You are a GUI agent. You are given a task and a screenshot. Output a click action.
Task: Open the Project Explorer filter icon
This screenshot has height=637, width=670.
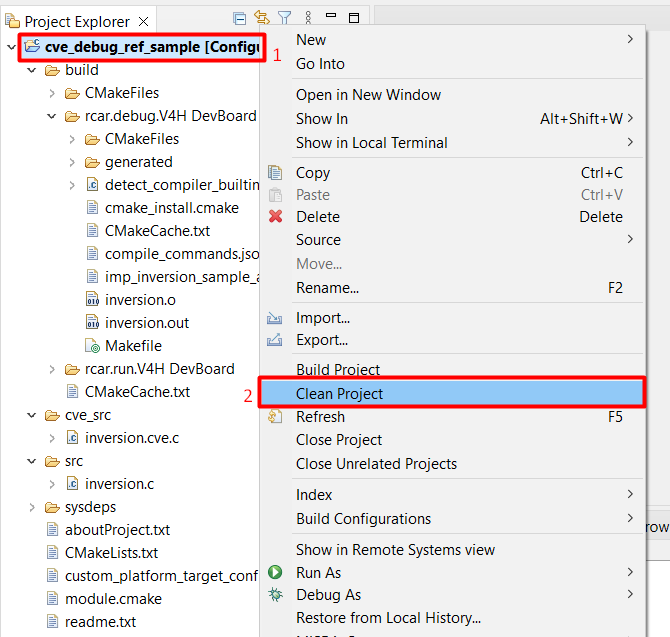tap(285, 18)
